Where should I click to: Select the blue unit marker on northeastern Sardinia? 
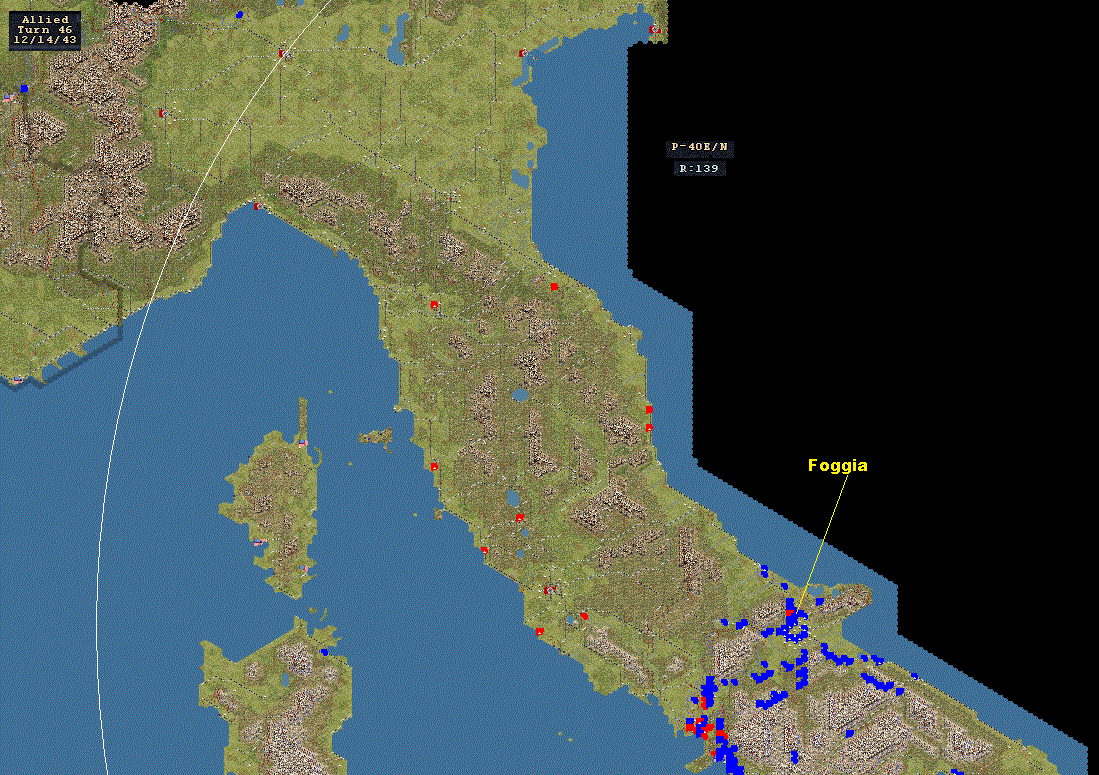(x=324, y=652)
